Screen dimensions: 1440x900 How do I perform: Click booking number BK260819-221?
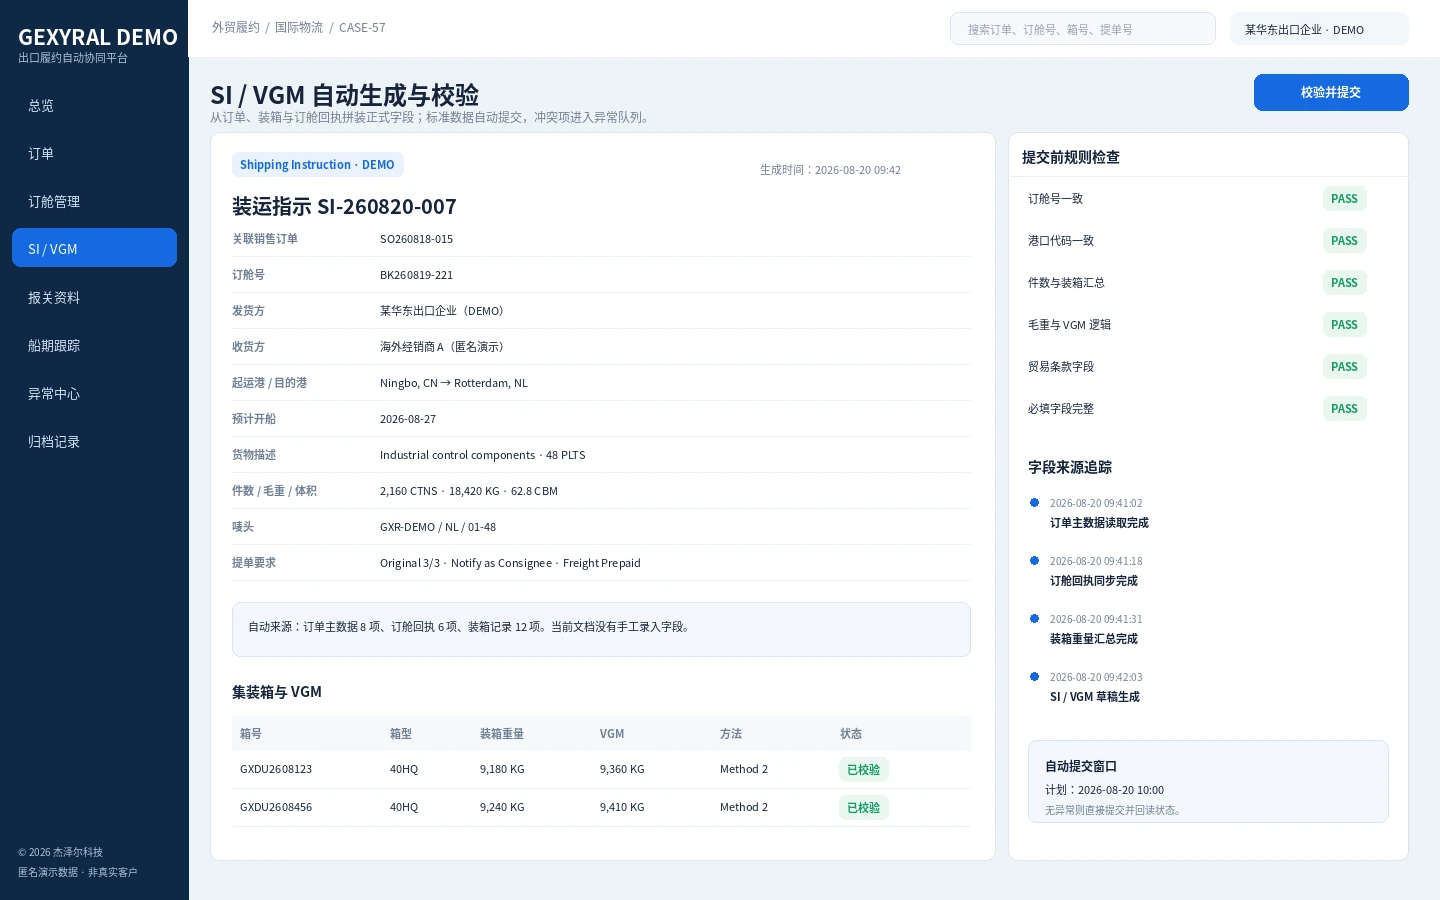pos(416,275)
